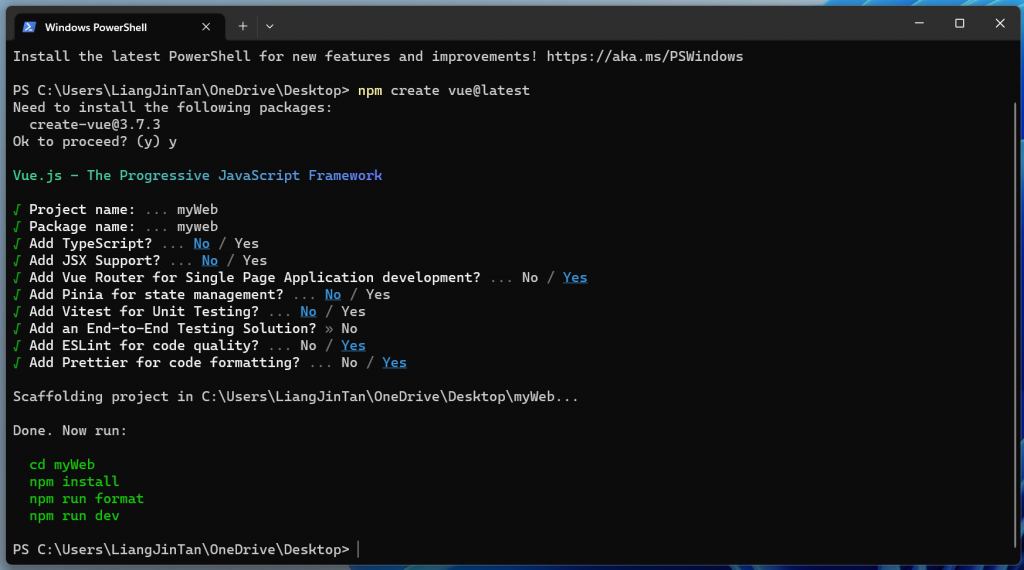Image resolution: width=1024 pixels, height=570 pixels.
Task: Close the terminal window
Action: tap(1000, 24)
